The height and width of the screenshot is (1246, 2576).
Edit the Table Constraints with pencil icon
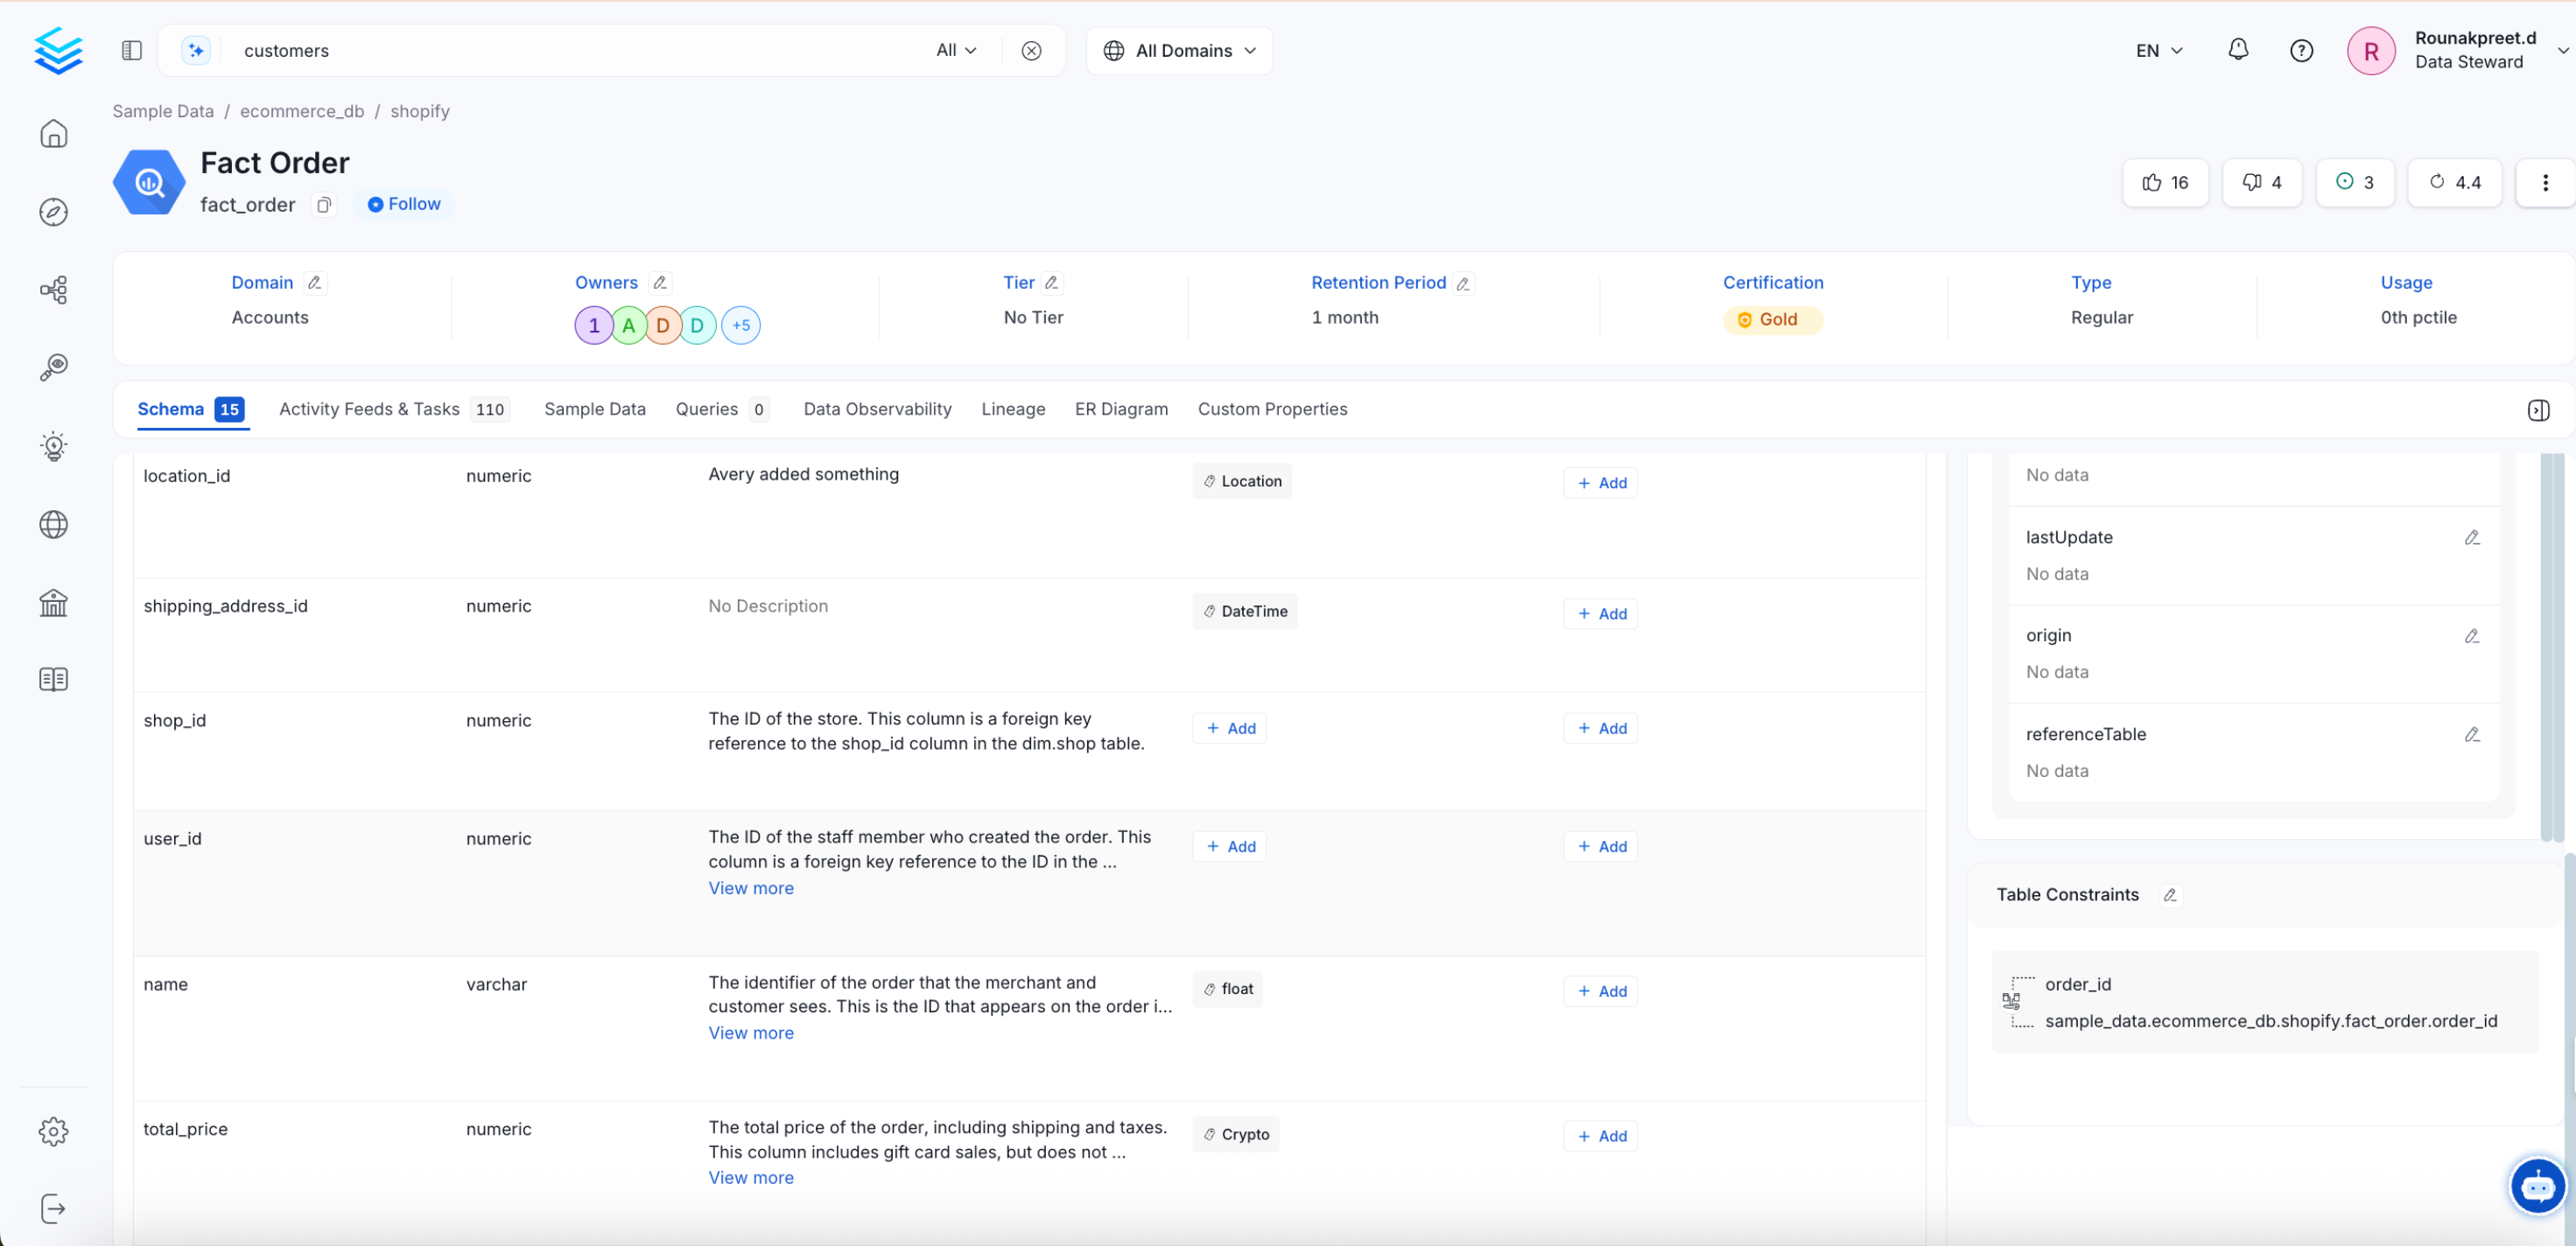[2169, 895]
